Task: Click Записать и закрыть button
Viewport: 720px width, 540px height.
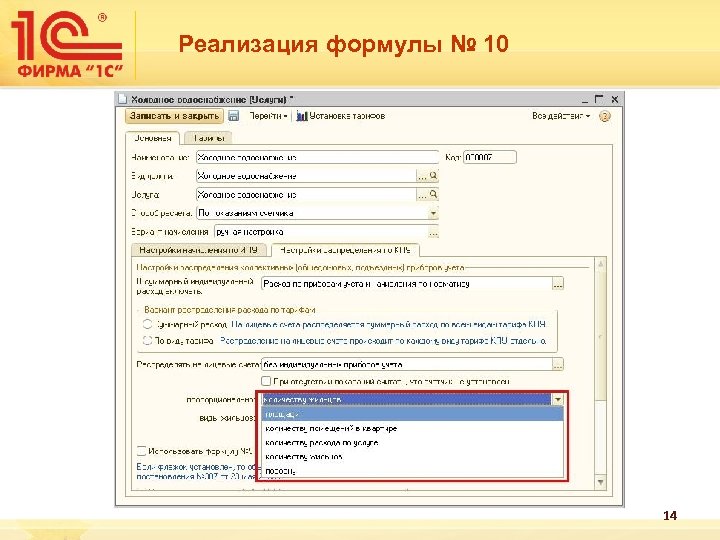Action: point(174,116)
